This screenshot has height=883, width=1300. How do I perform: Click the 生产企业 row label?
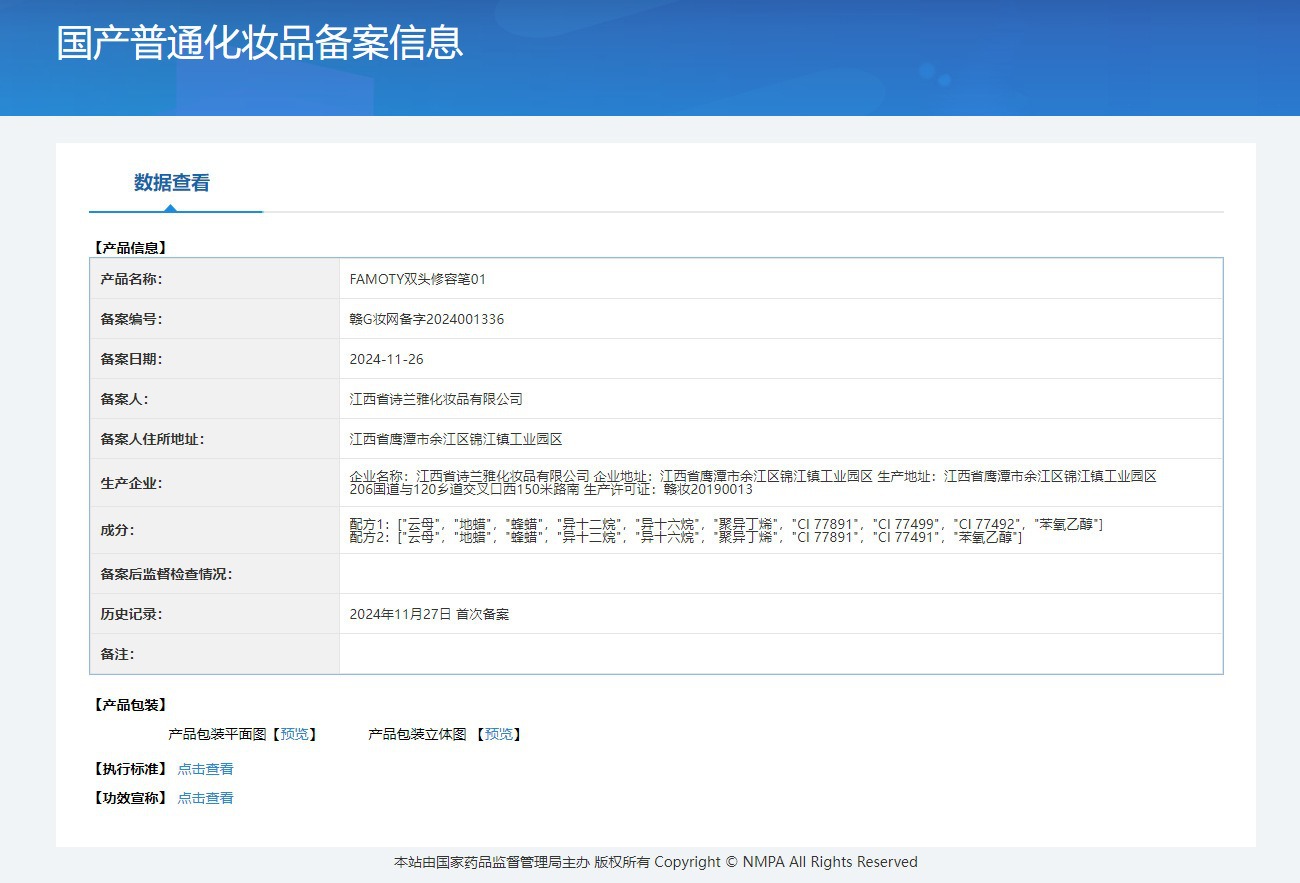point(131,483)
